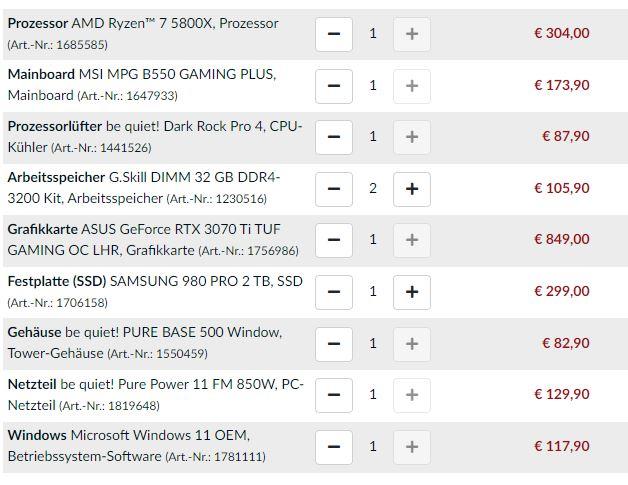628x485 pixels.
Task: Decrease Windows 11 OEM quantity
Action: (334, 447)
